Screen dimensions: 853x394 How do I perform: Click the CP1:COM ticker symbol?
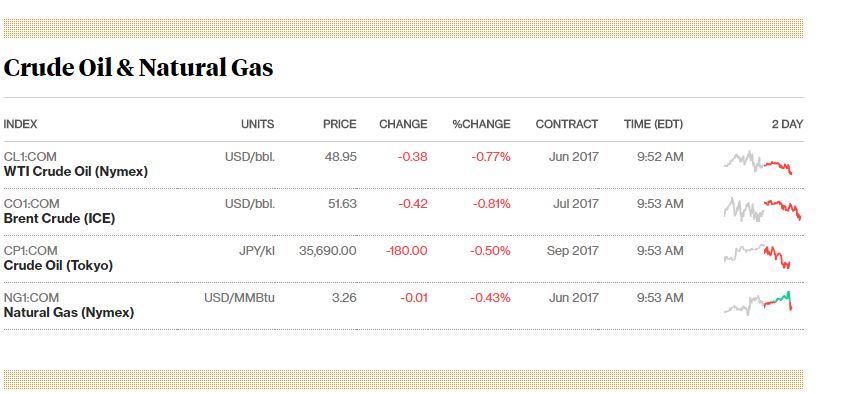pyautogui.click(x=30, y=251)
